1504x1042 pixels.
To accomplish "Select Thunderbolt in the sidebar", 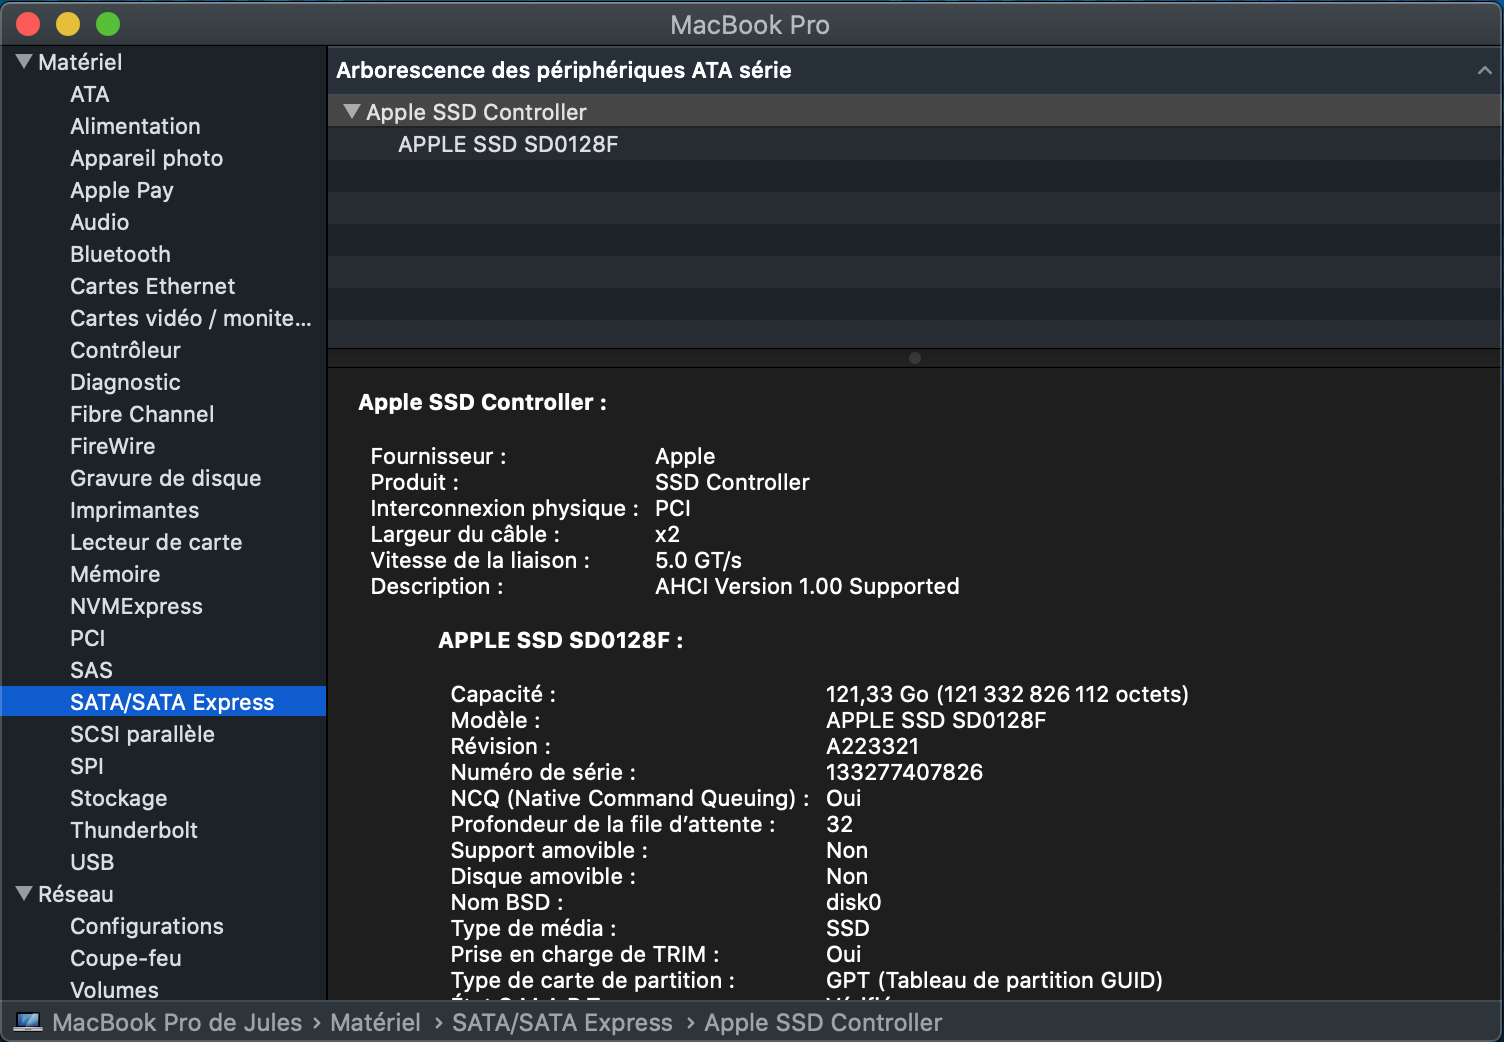I will (x=134, y=830).
